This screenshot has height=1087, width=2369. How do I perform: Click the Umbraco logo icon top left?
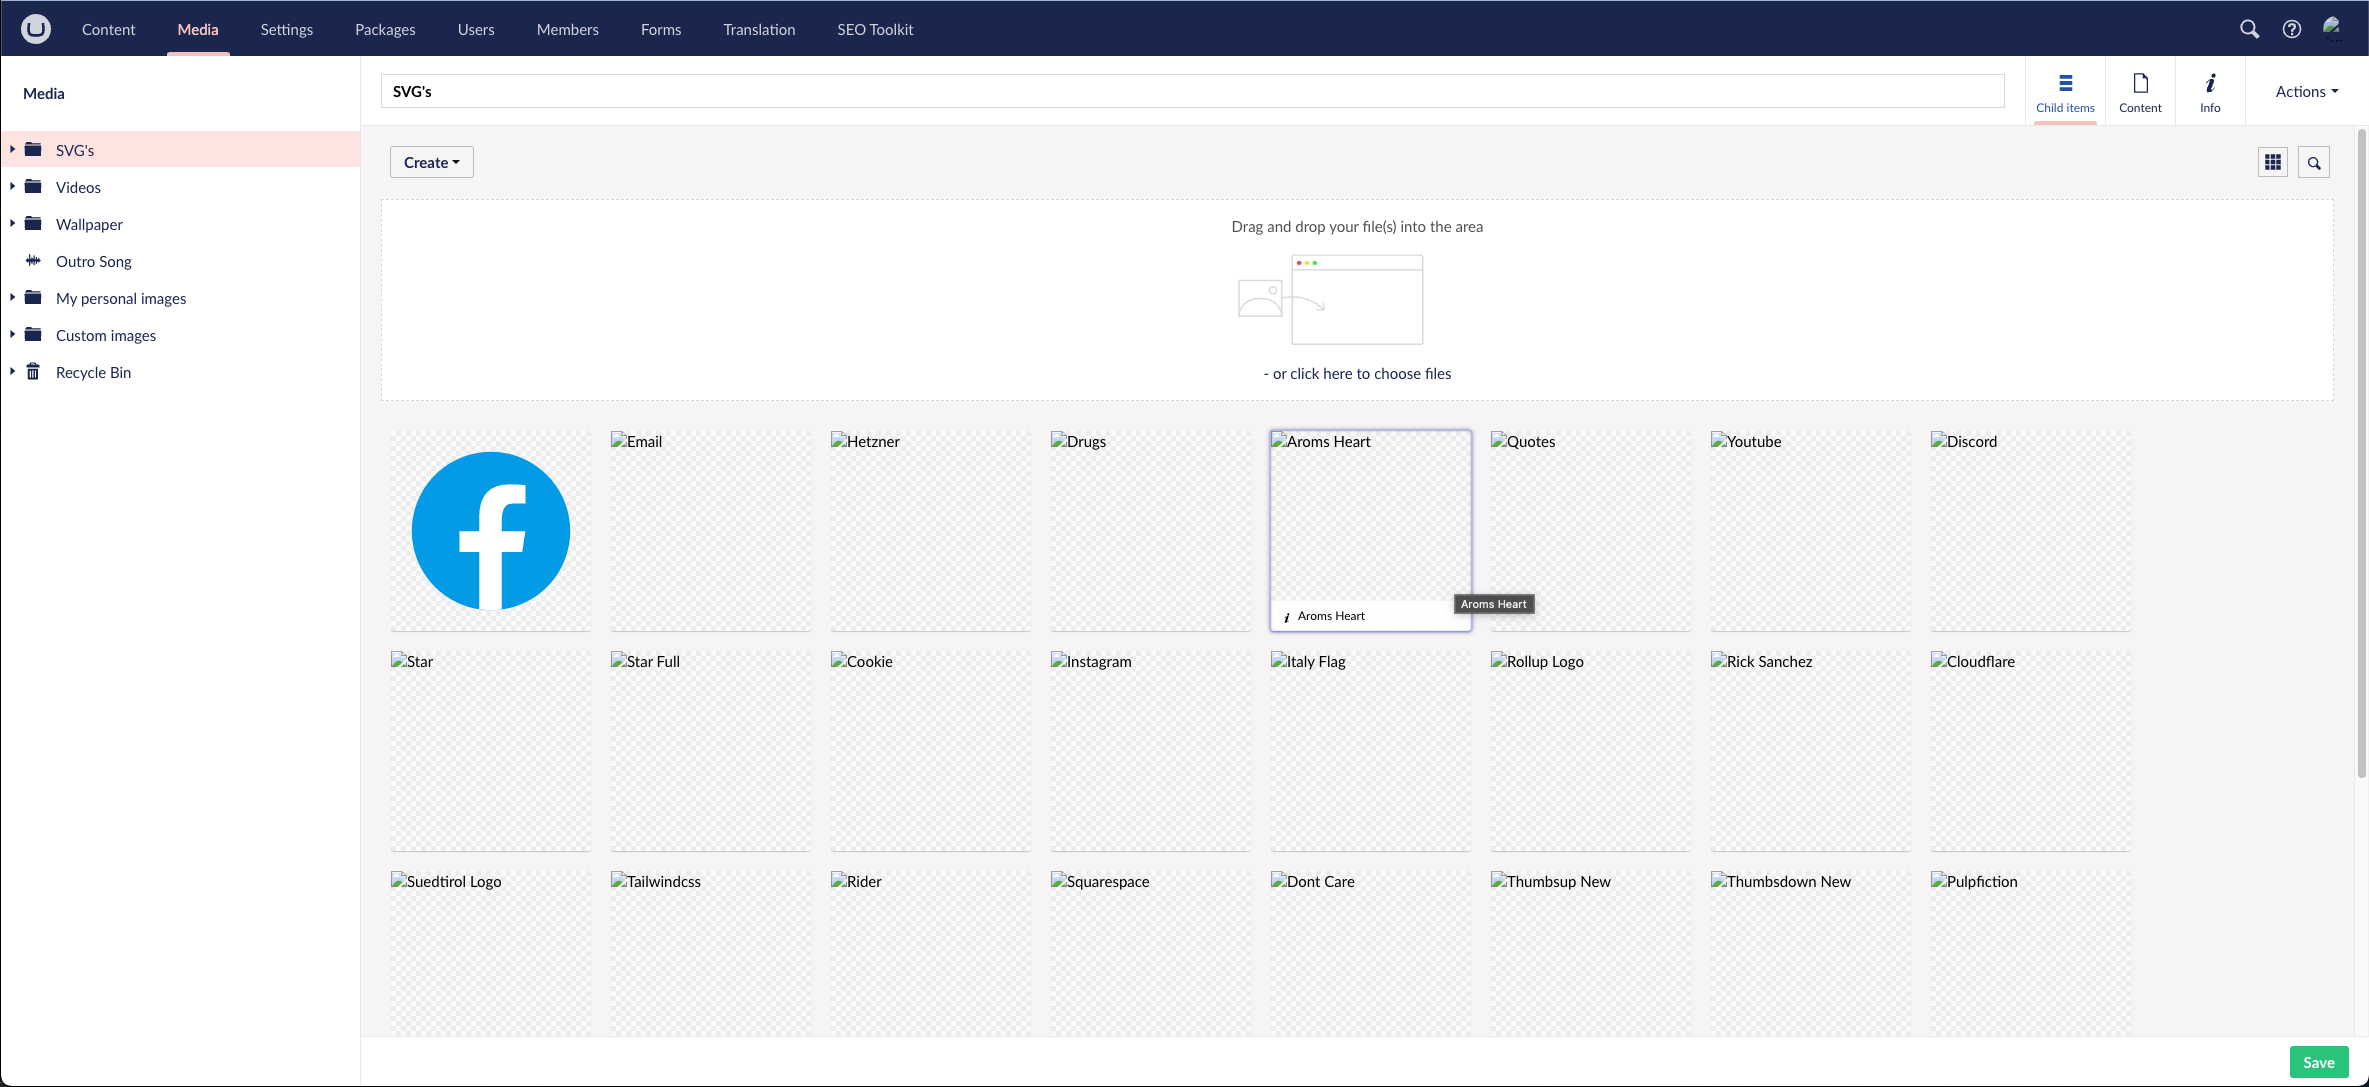pos(36,29)
